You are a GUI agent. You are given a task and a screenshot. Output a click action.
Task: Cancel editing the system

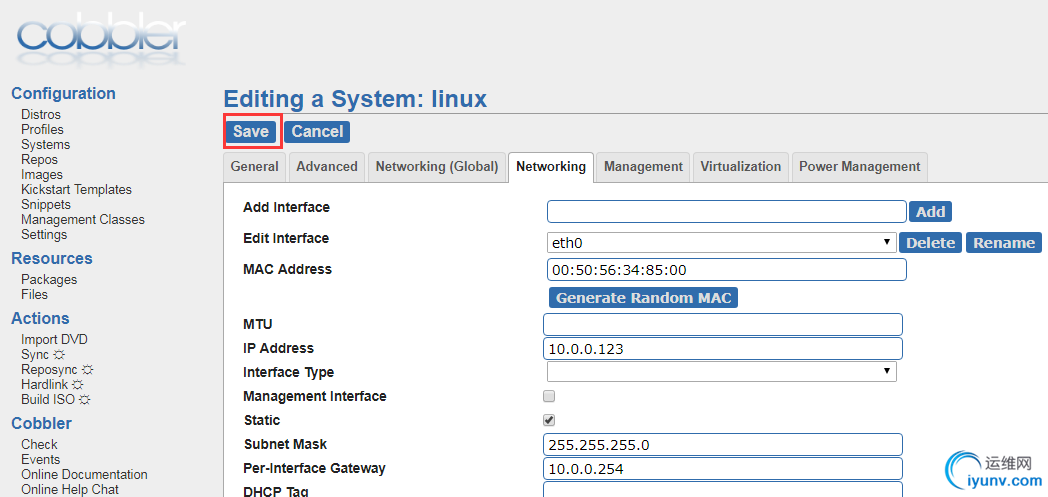[317, 132]
